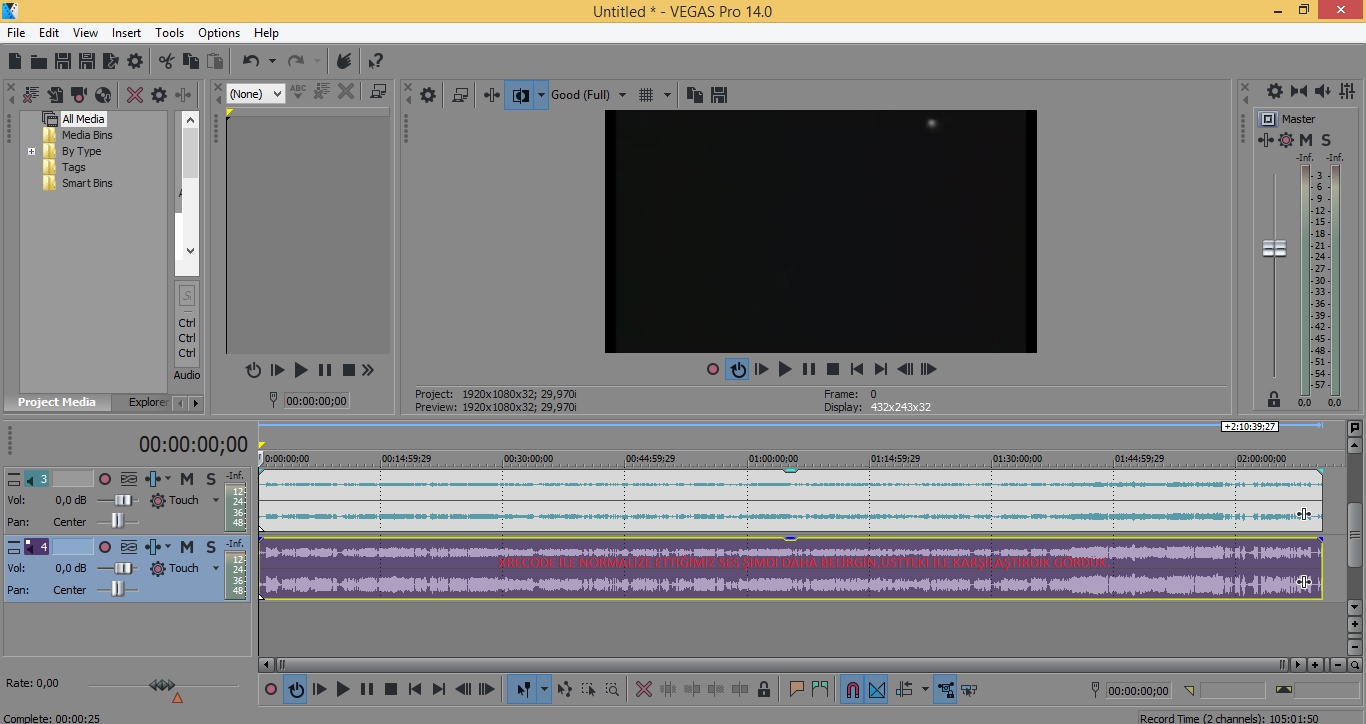
Task: Open Normal Edit tool dropdown arrow
Action: (x=544, y=689)
